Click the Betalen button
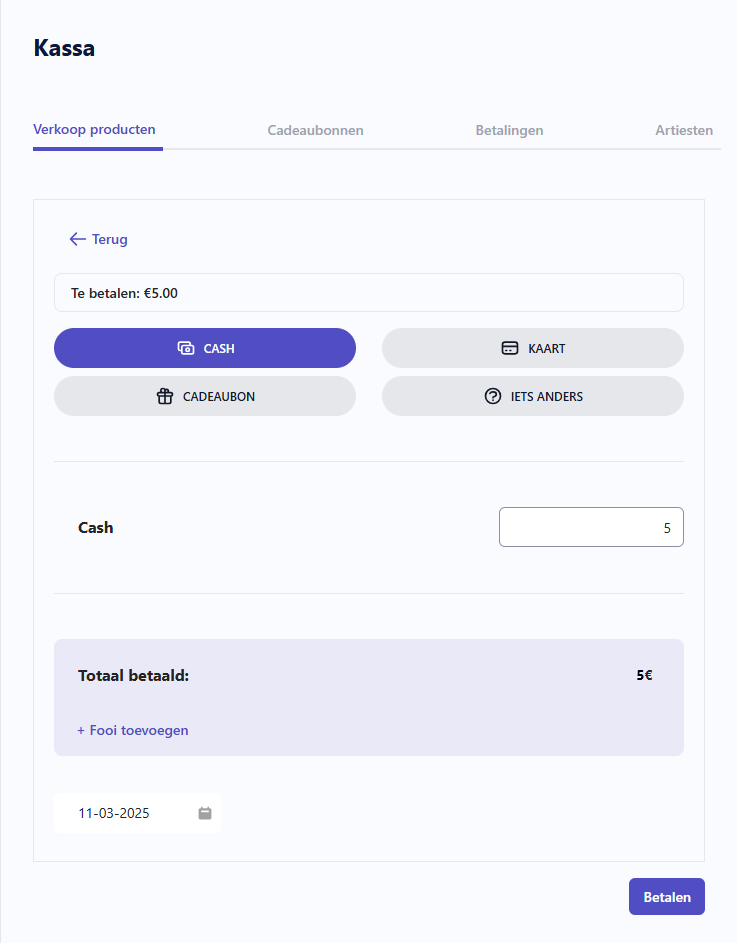737x943 pixels. [666, 896]
